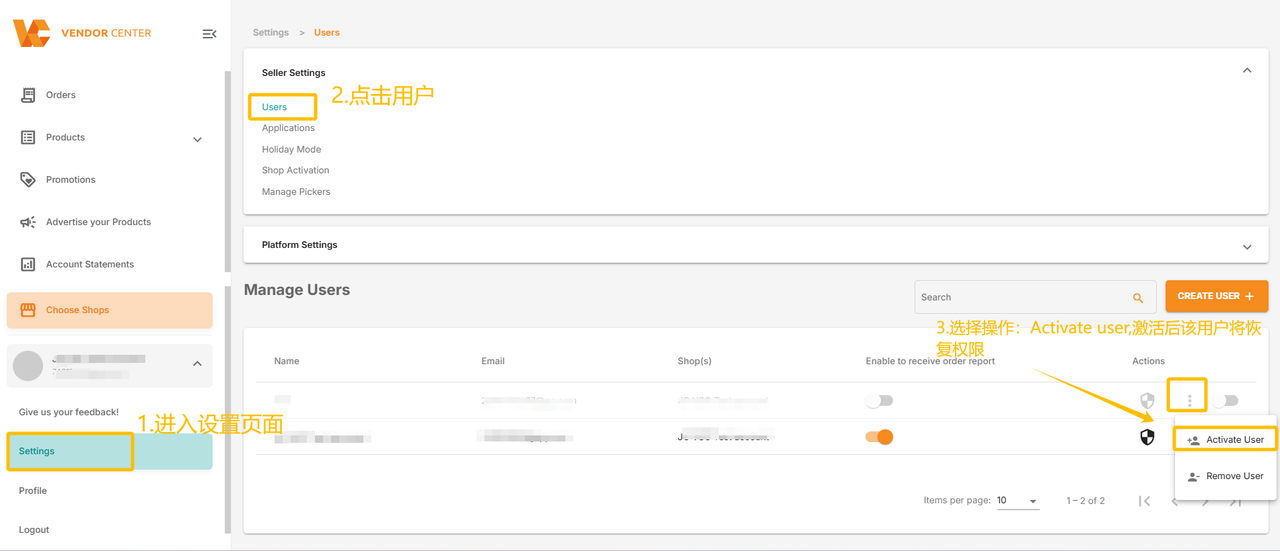
Task: Click the CREATE USER button
Action: coord(1216,296)
